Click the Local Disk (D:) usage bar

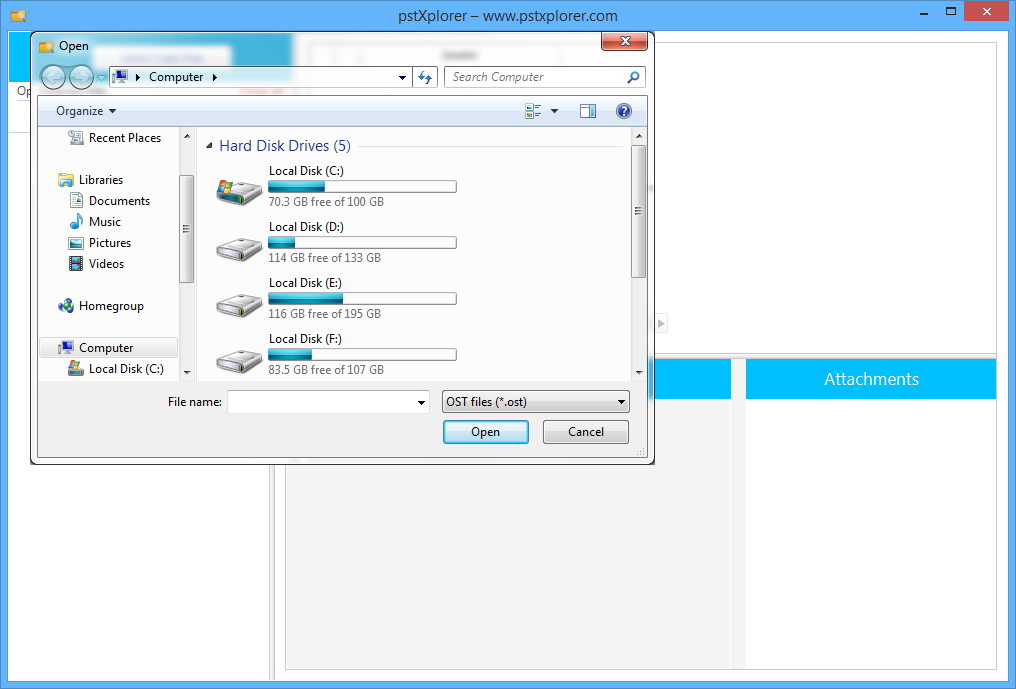[362, 242]
